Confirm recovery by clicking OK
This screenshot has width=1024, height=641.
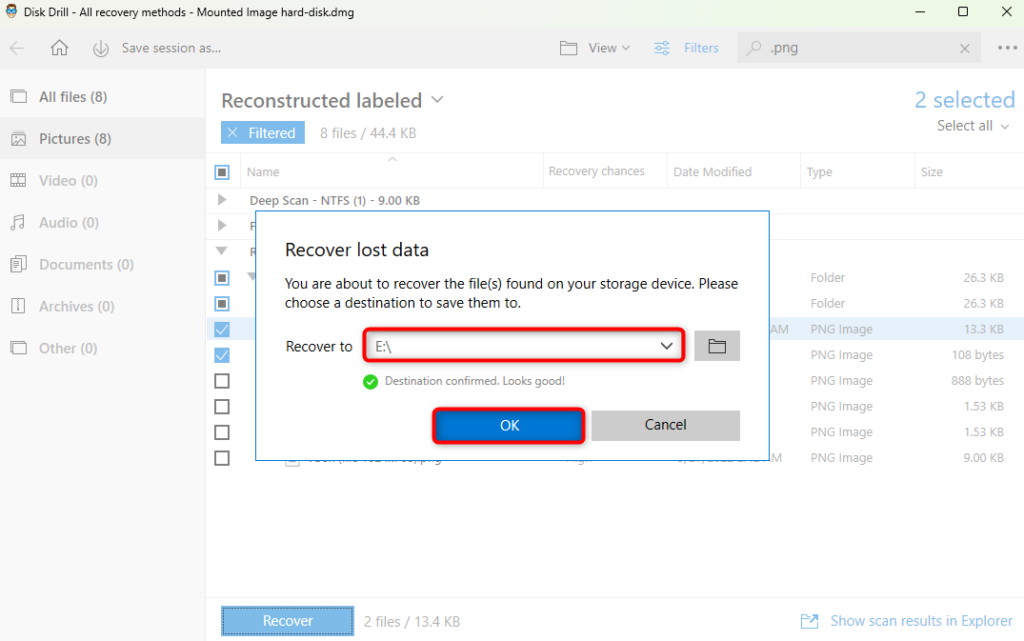tap(508, 425)
